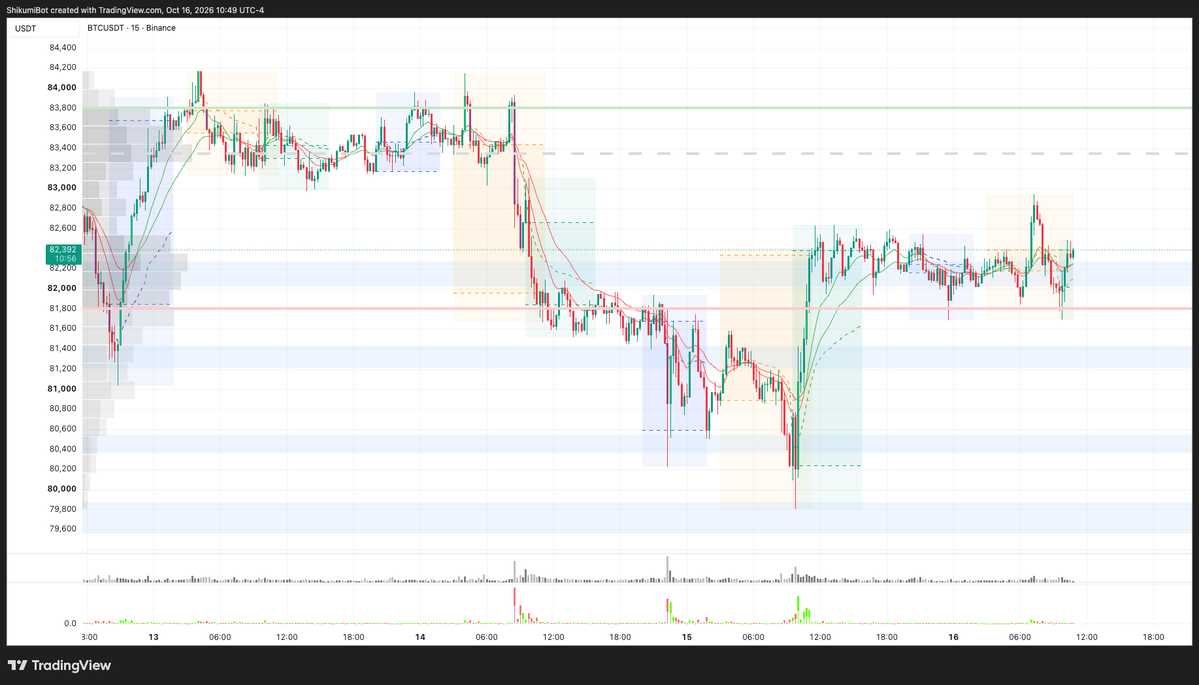The height and width of the screenshot is (685, 1199).
Task: Click the green 82,392 current price tag
Action: (x=63, y=254)
